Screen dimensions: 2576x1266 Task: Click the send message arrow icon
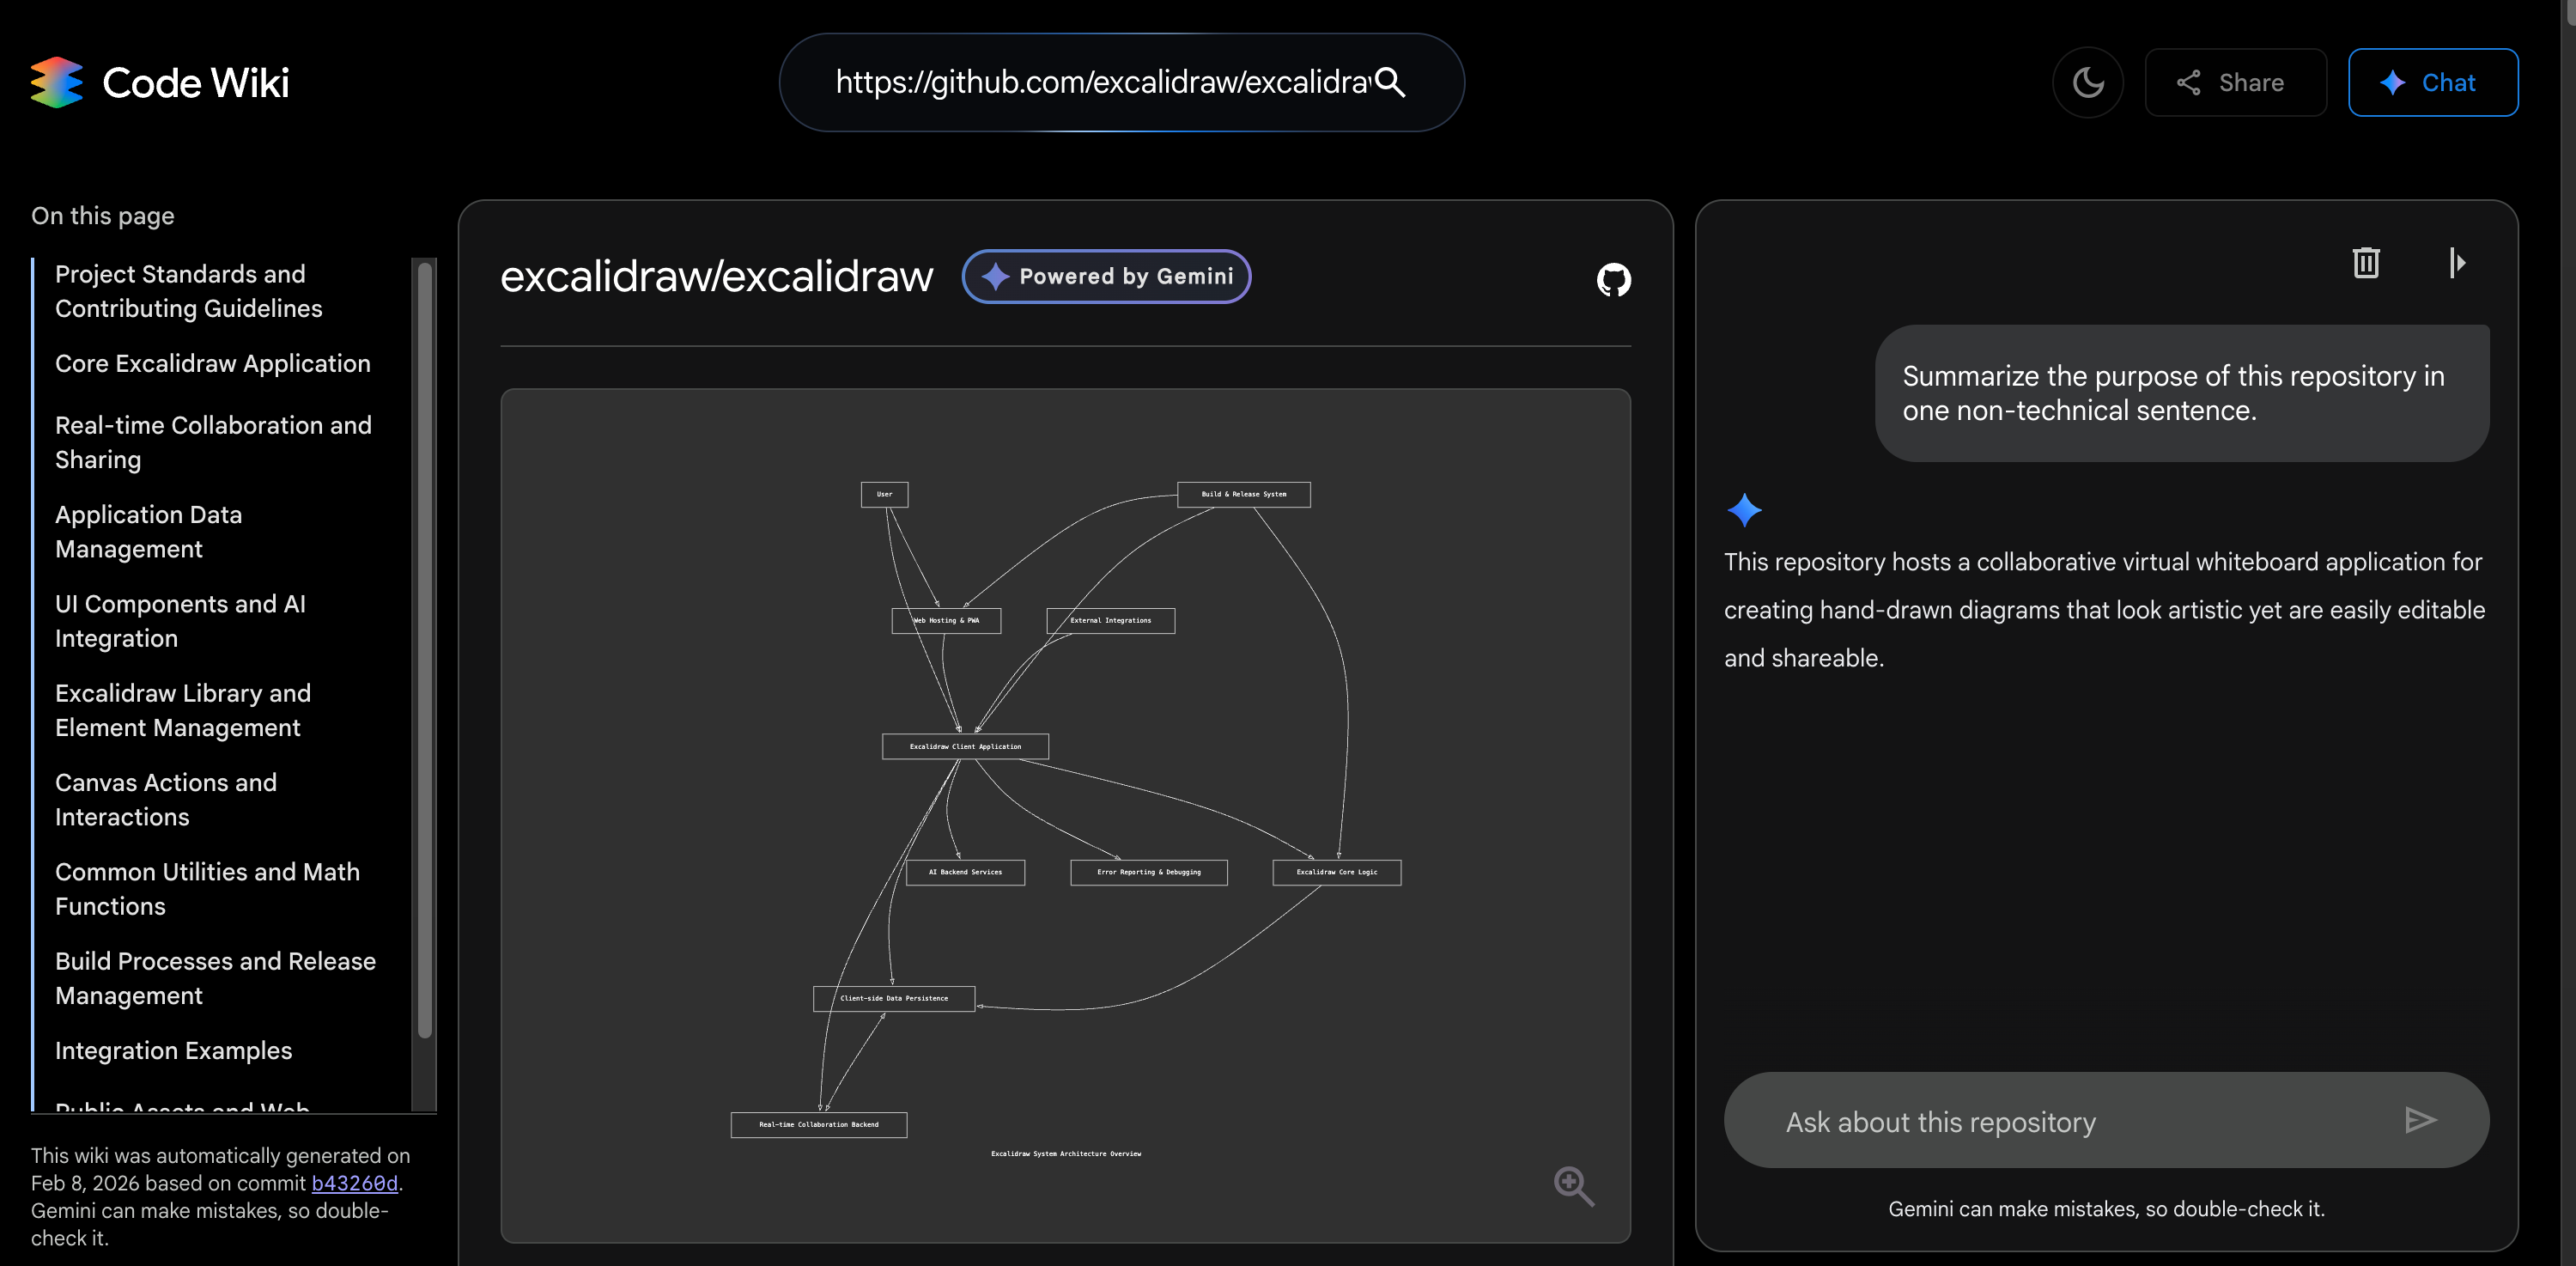click(2420, 1120)
